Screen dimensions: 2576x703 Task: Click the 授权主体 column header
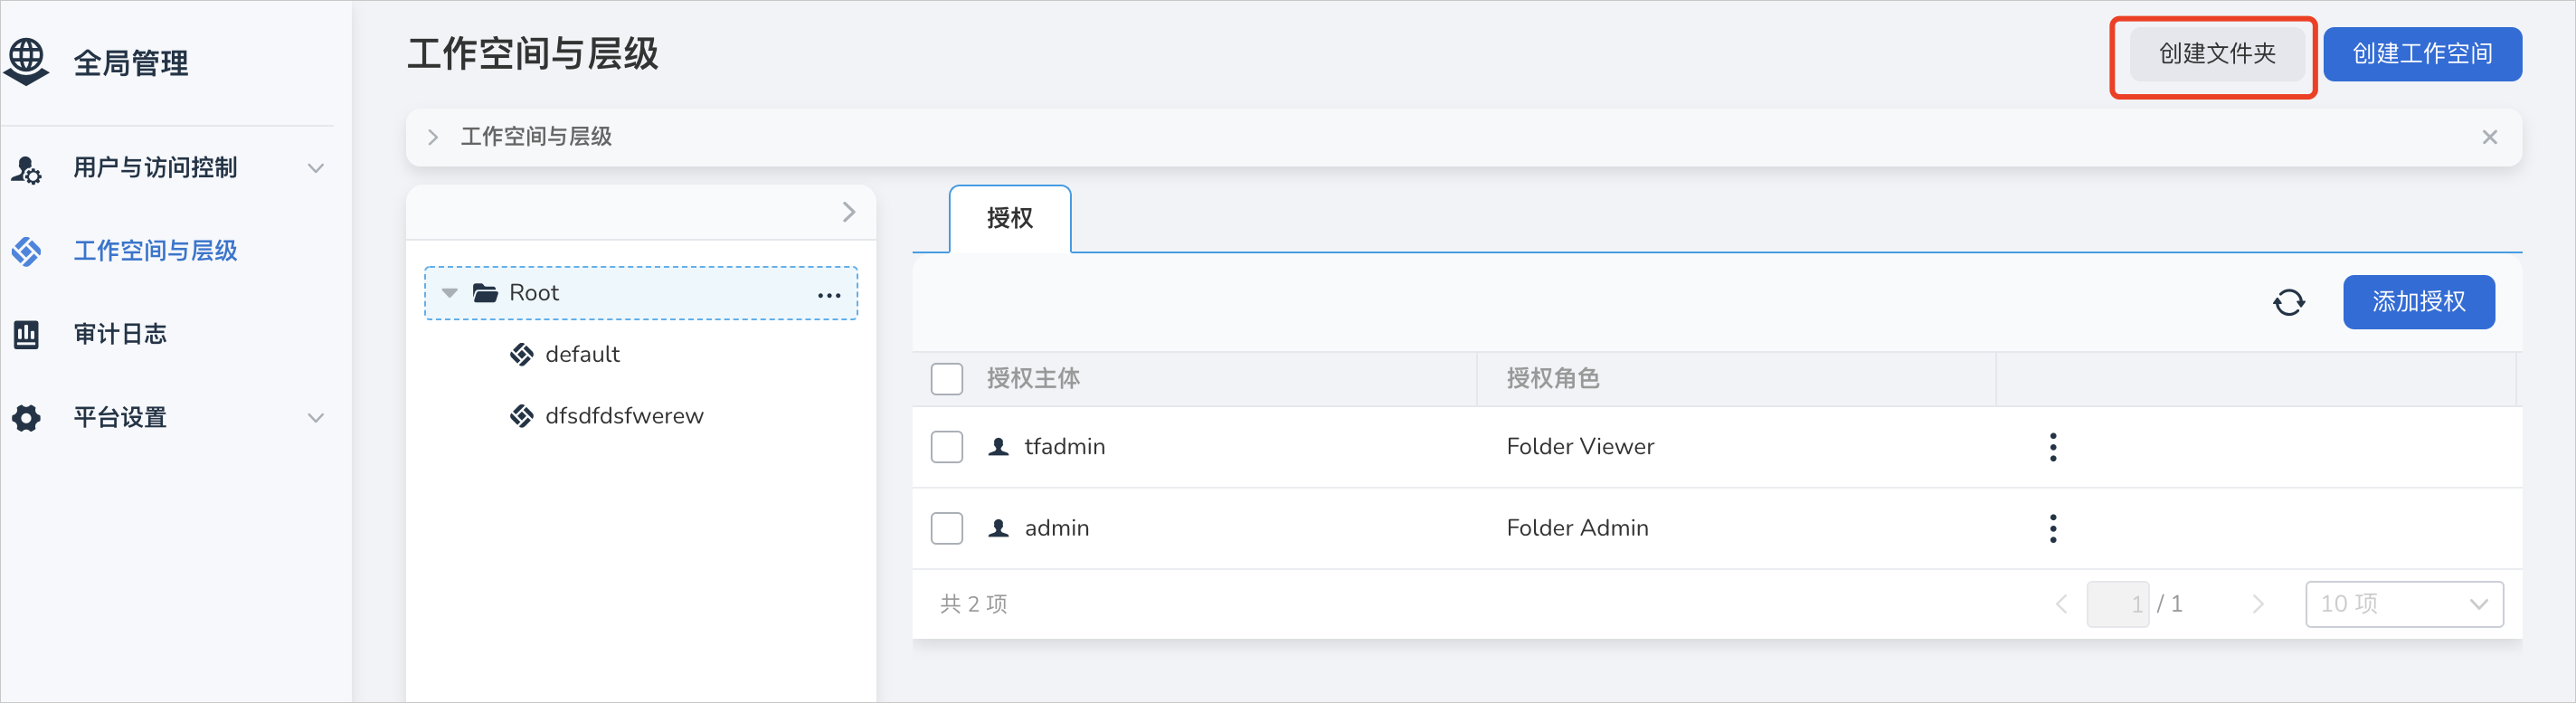[1033, 379]
